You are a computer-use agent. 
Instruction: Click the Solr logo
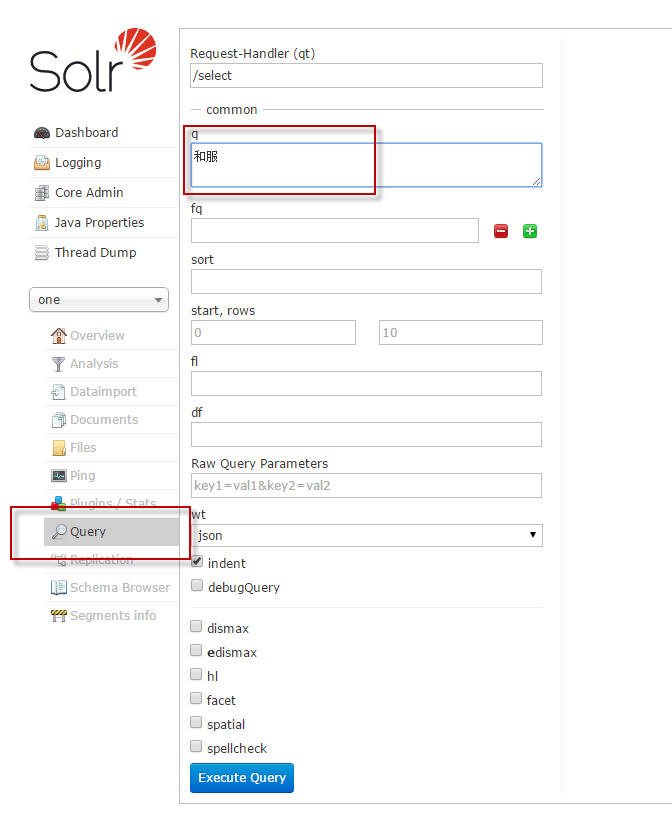click(x=93, y=61)
